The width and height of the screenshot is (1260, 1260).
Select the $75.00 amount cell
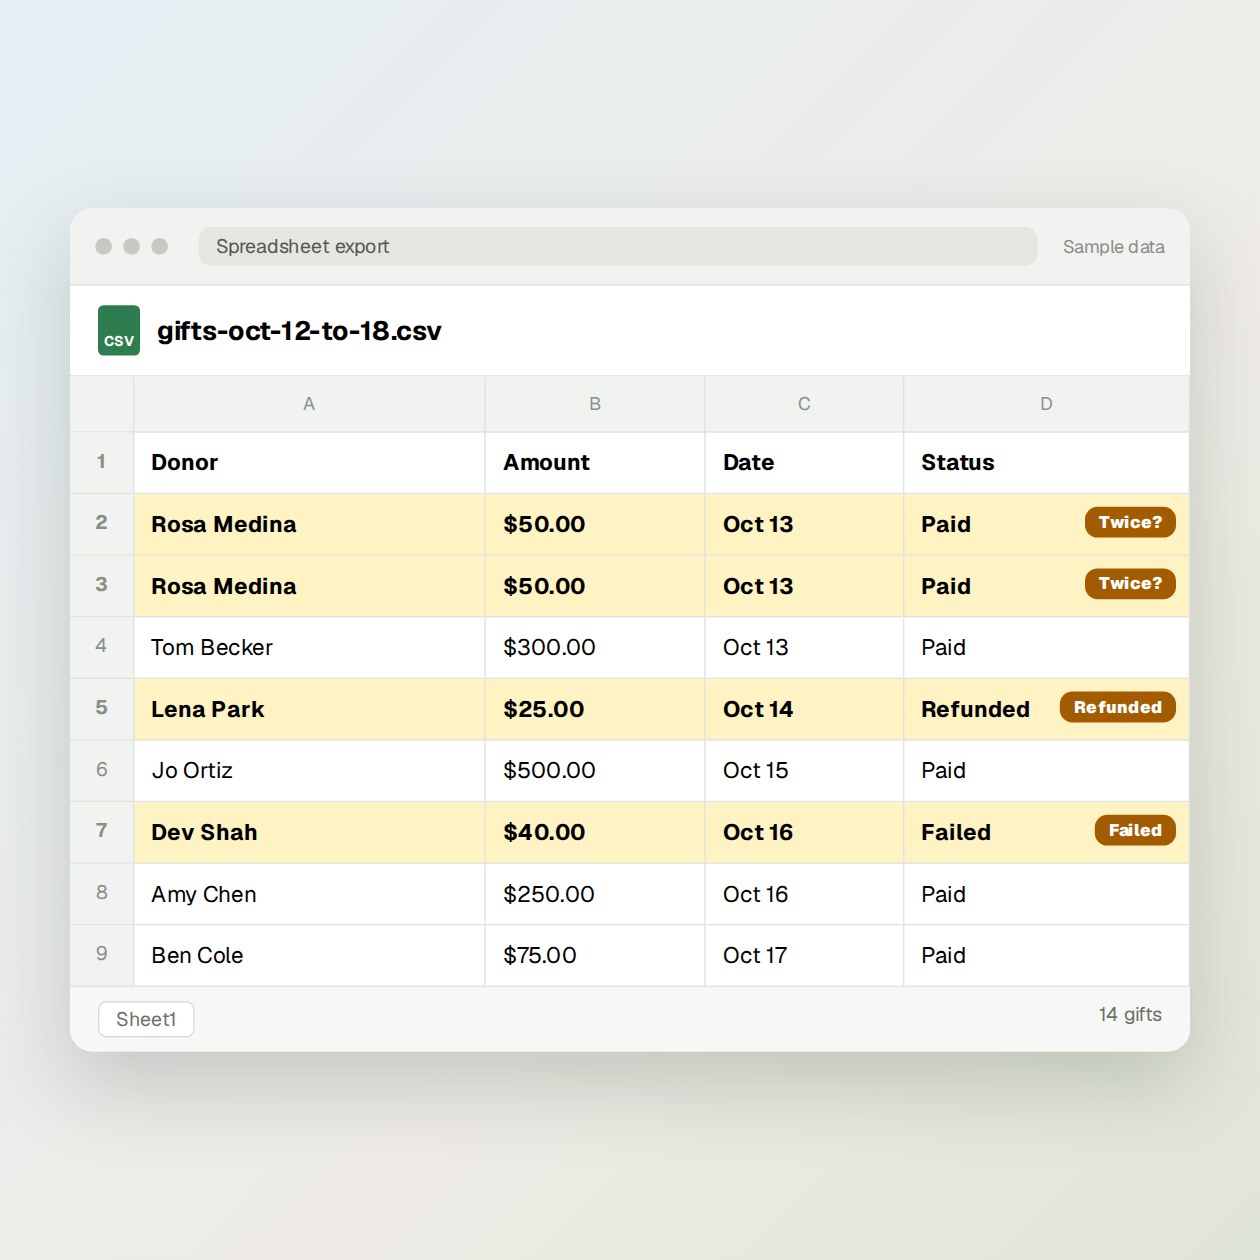(595, 955)
